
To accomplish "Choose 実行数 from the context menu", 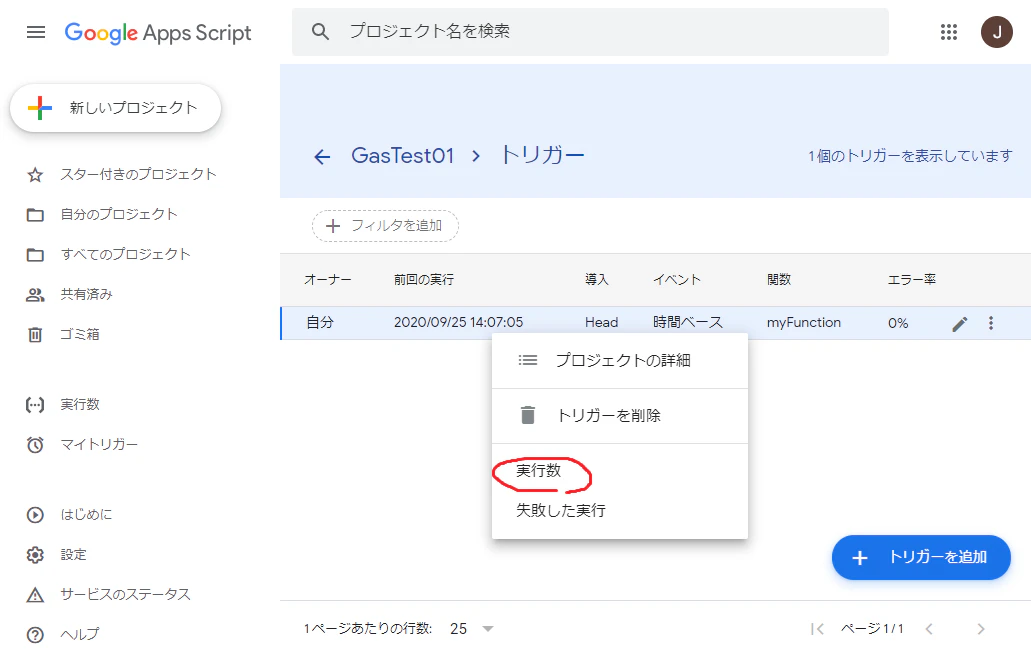I will coord(619,471).
